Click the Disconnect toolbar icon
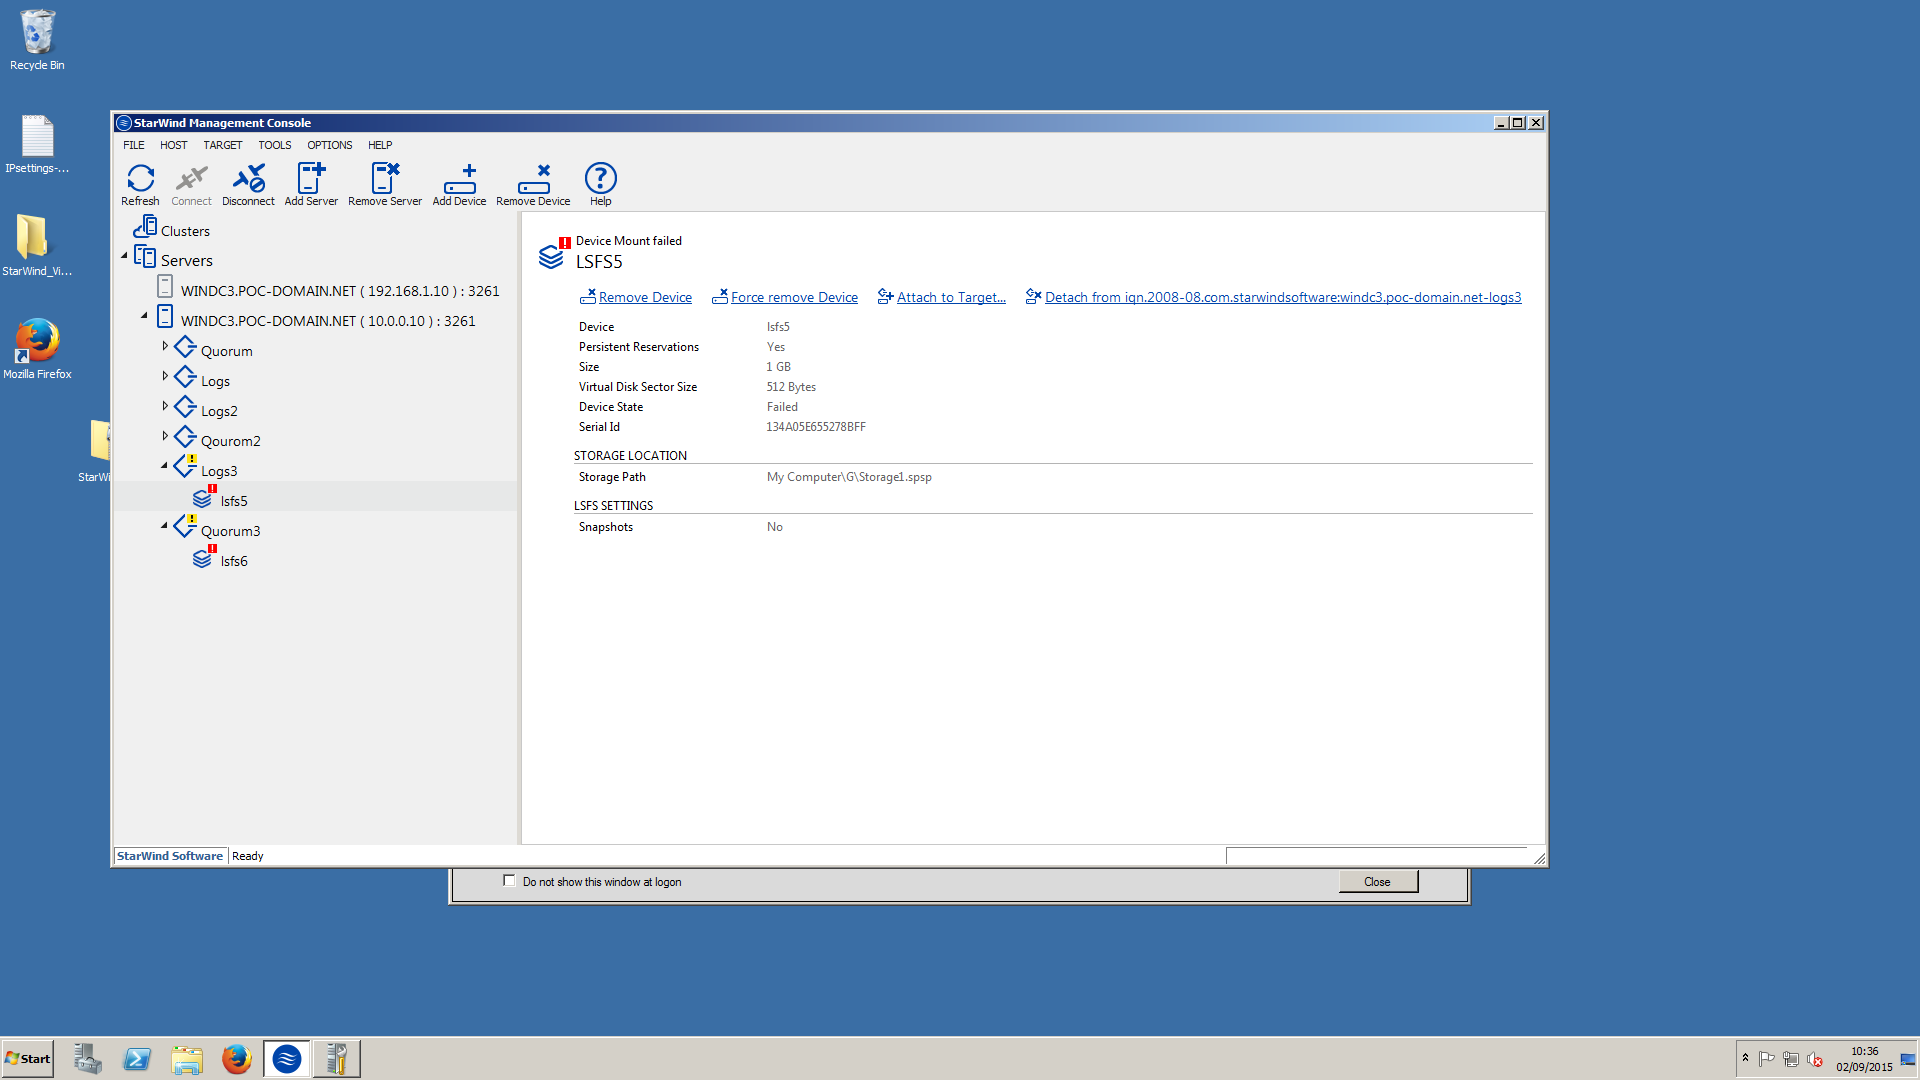The height and width of the screenshot is (1080, 1920). [x=248, y=184]
